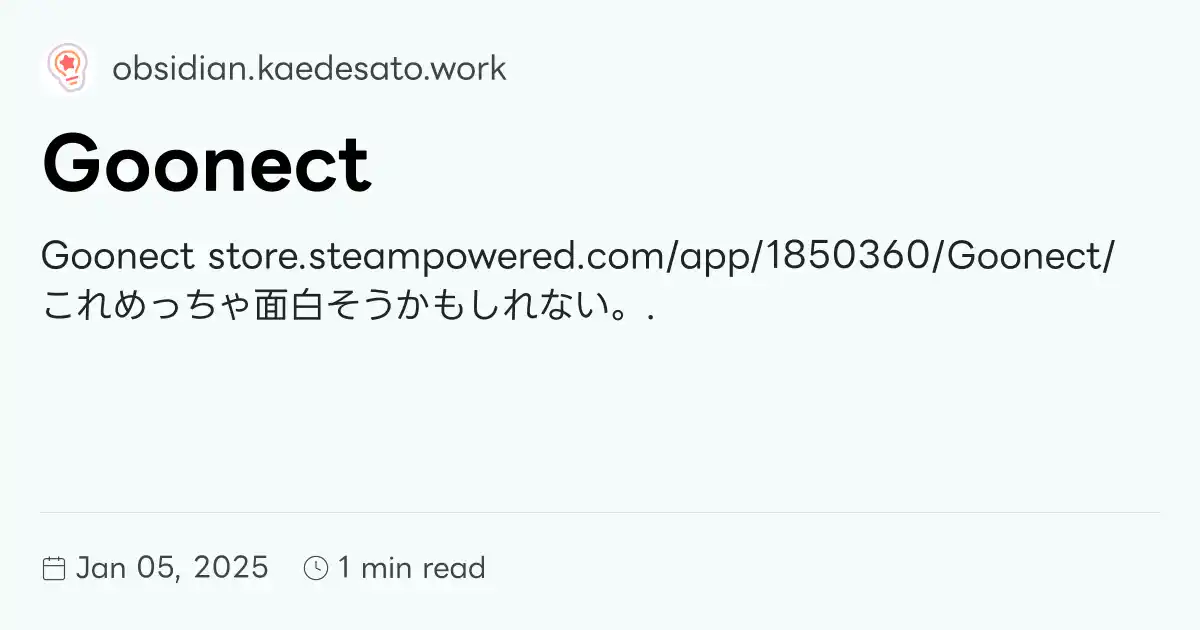Click the word Goonect starting the description
Image resolution: width=1200 pixels, height=630 pixels.
pos(118,257)
